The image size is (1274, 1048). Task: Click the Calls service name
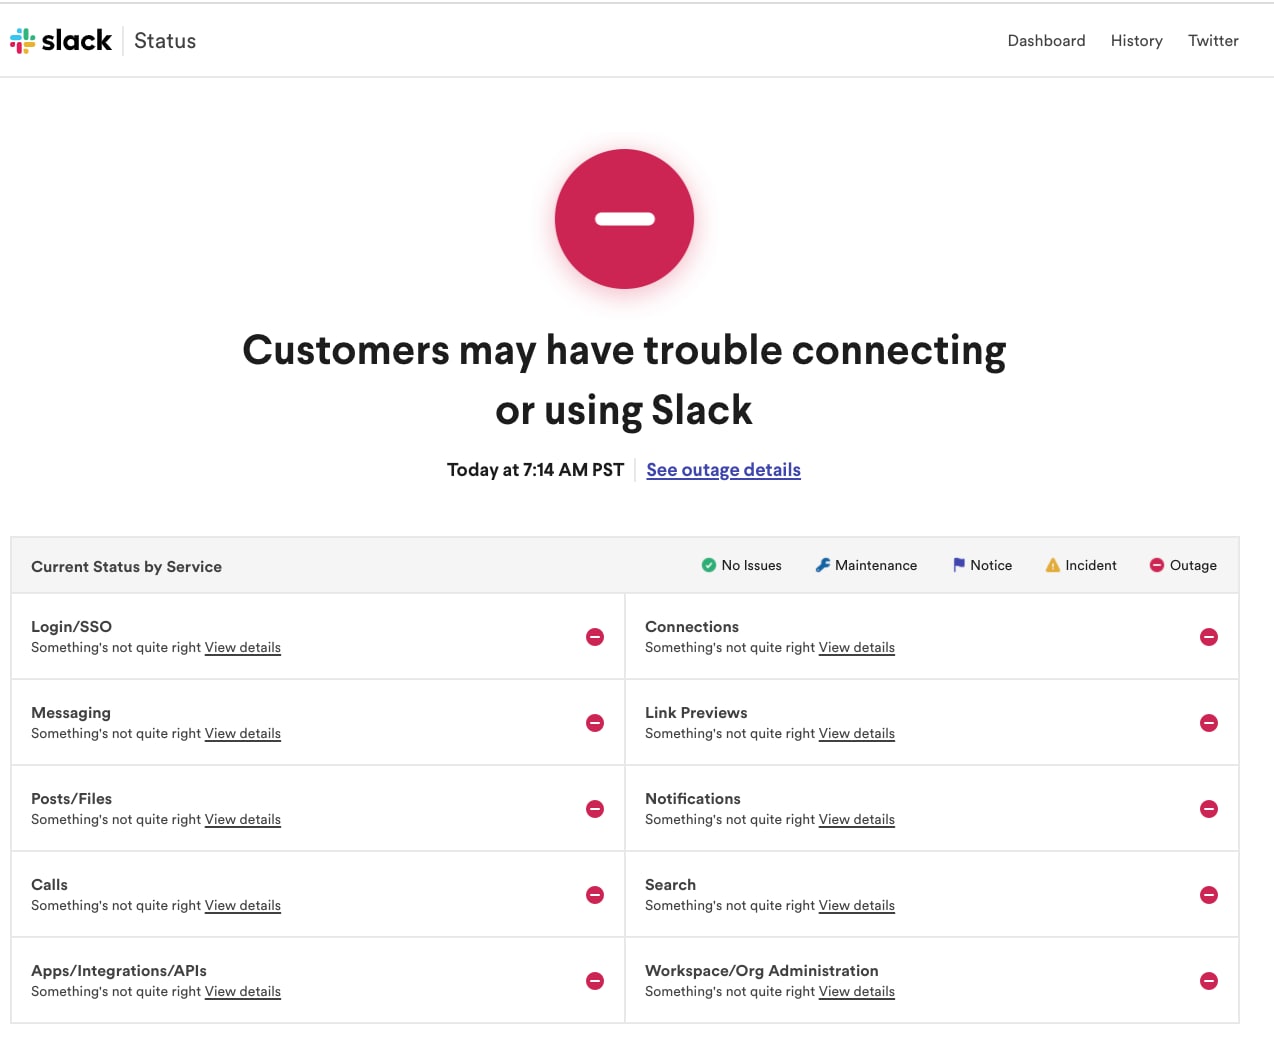tap(49, 885)
